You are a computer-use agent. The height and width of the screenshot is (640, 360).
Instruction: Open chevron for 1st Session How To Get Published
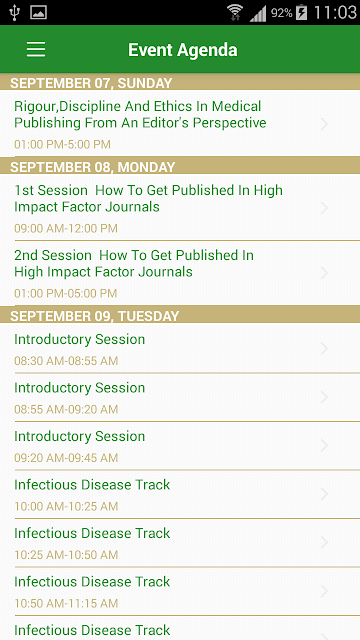pos(325,208)
